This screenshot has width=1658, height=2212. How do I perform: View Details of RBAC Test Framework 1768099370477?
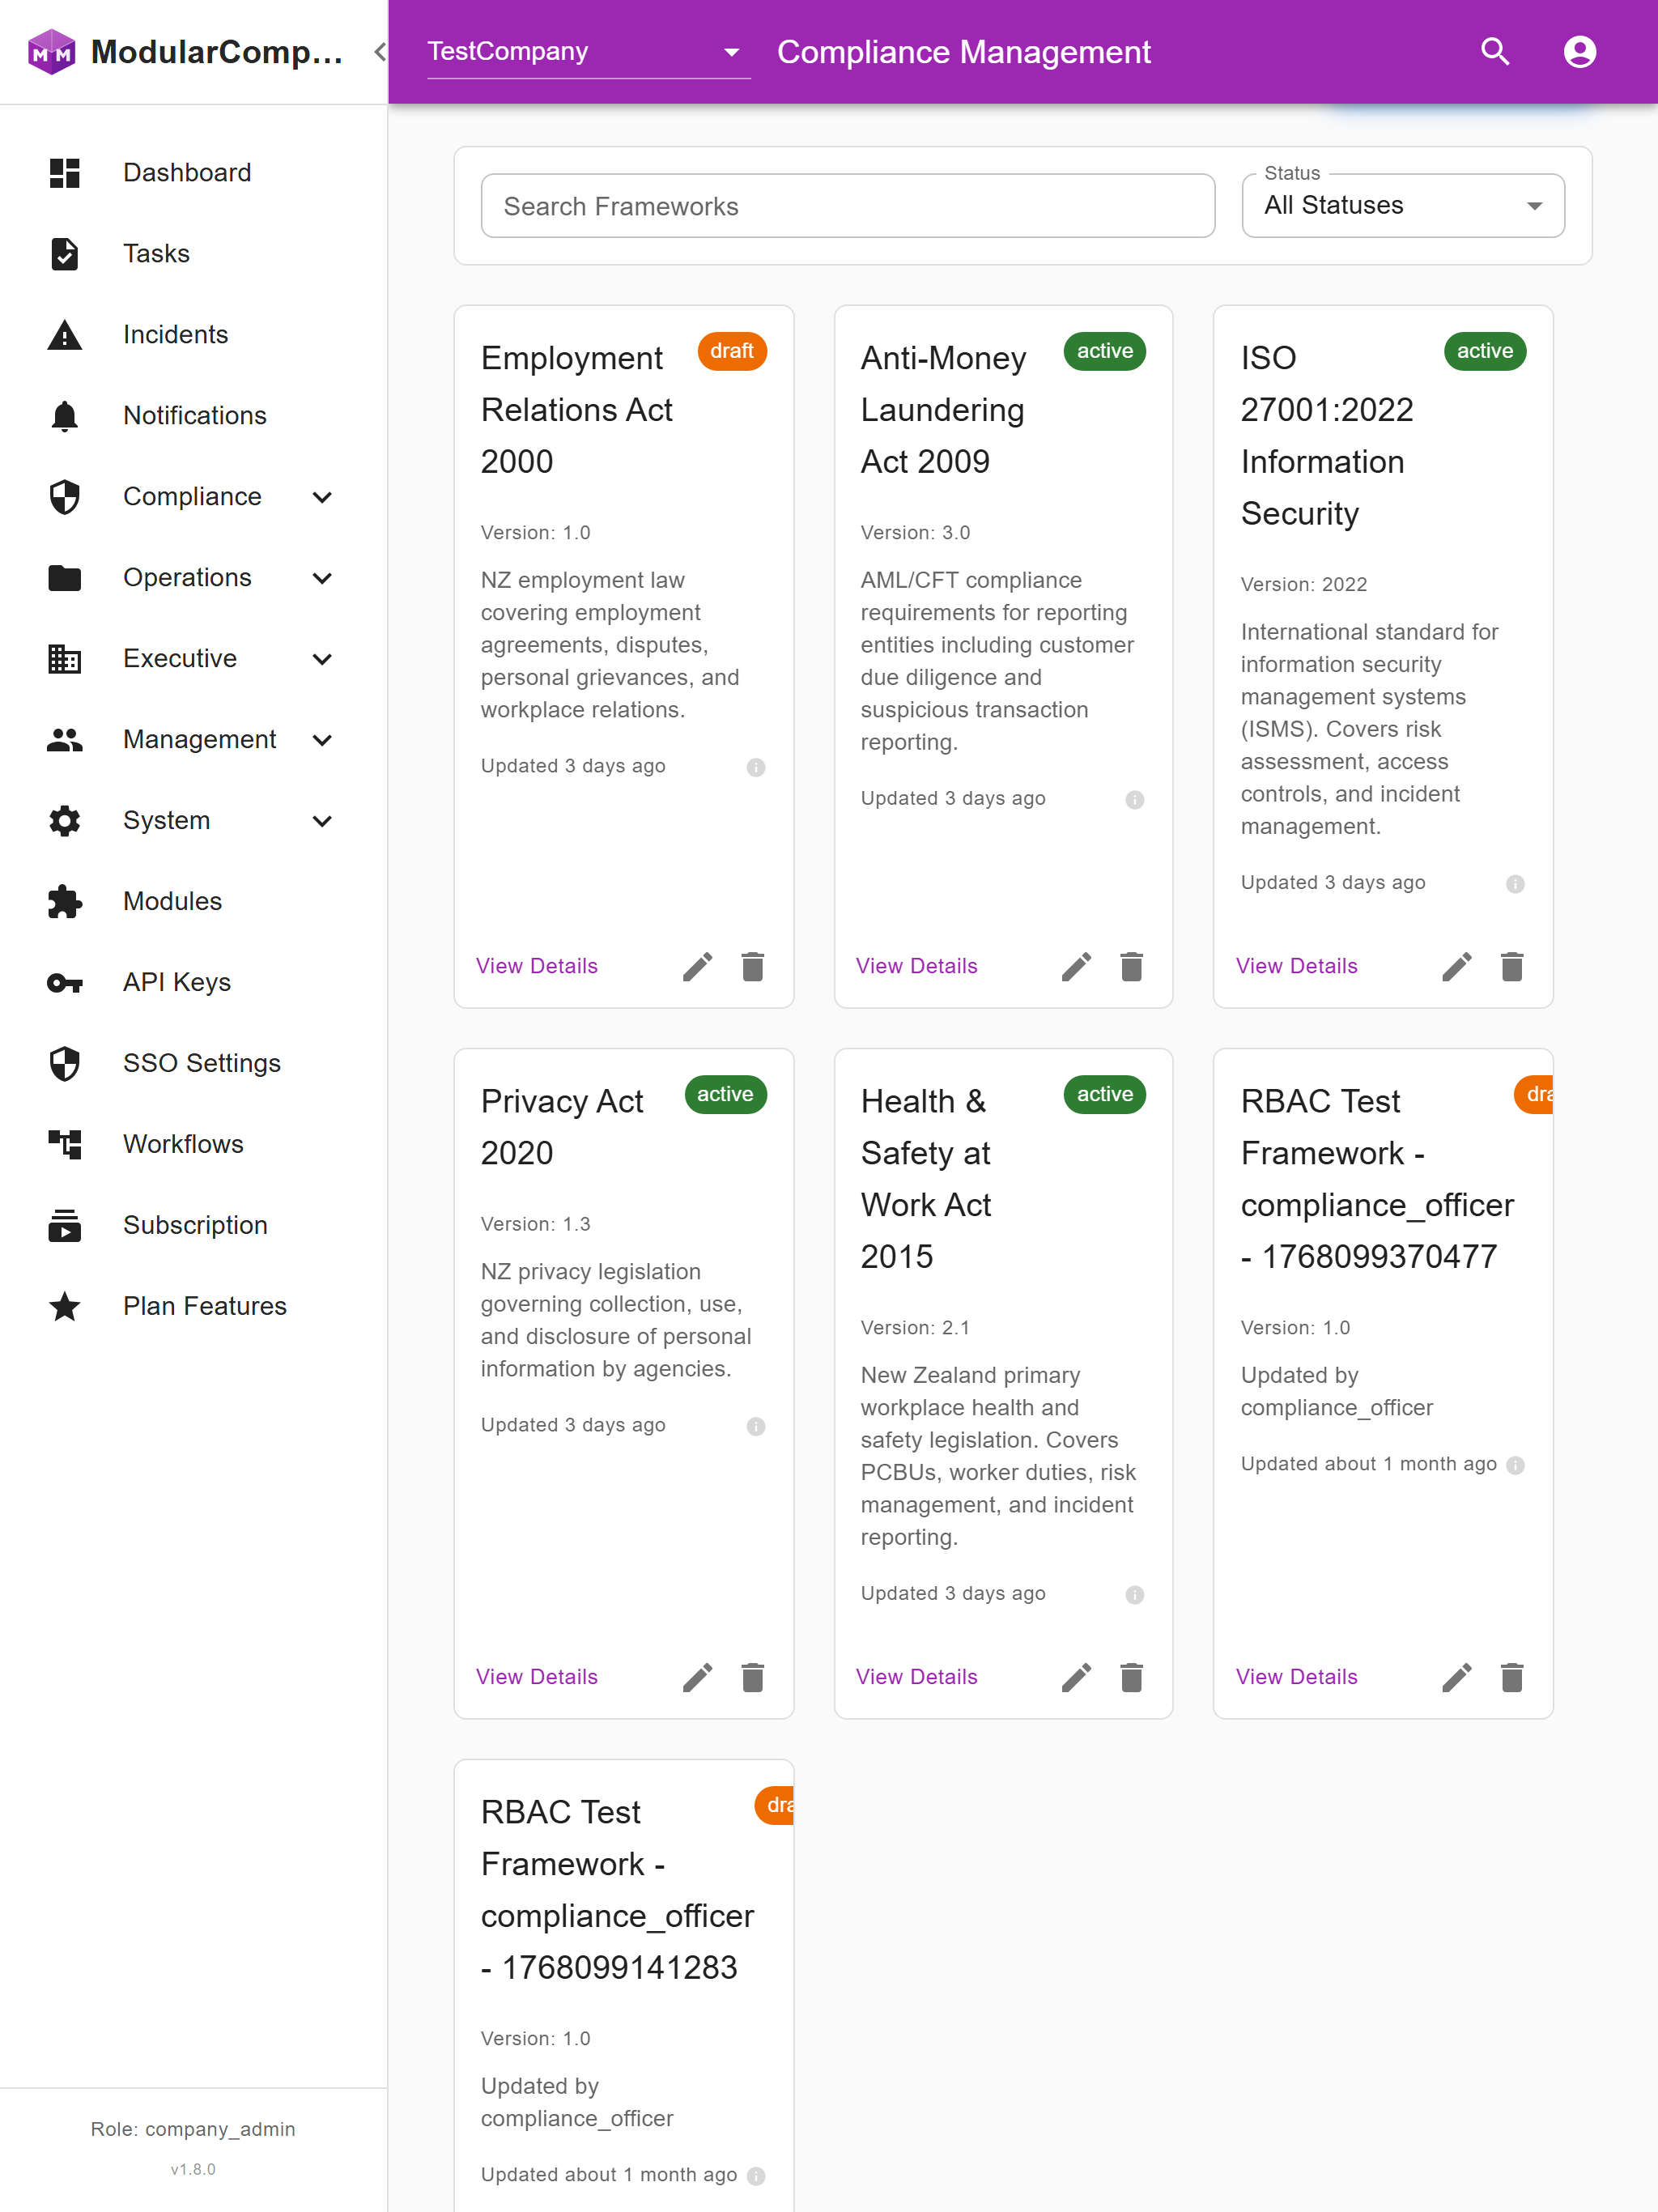coord(1297,1677)
